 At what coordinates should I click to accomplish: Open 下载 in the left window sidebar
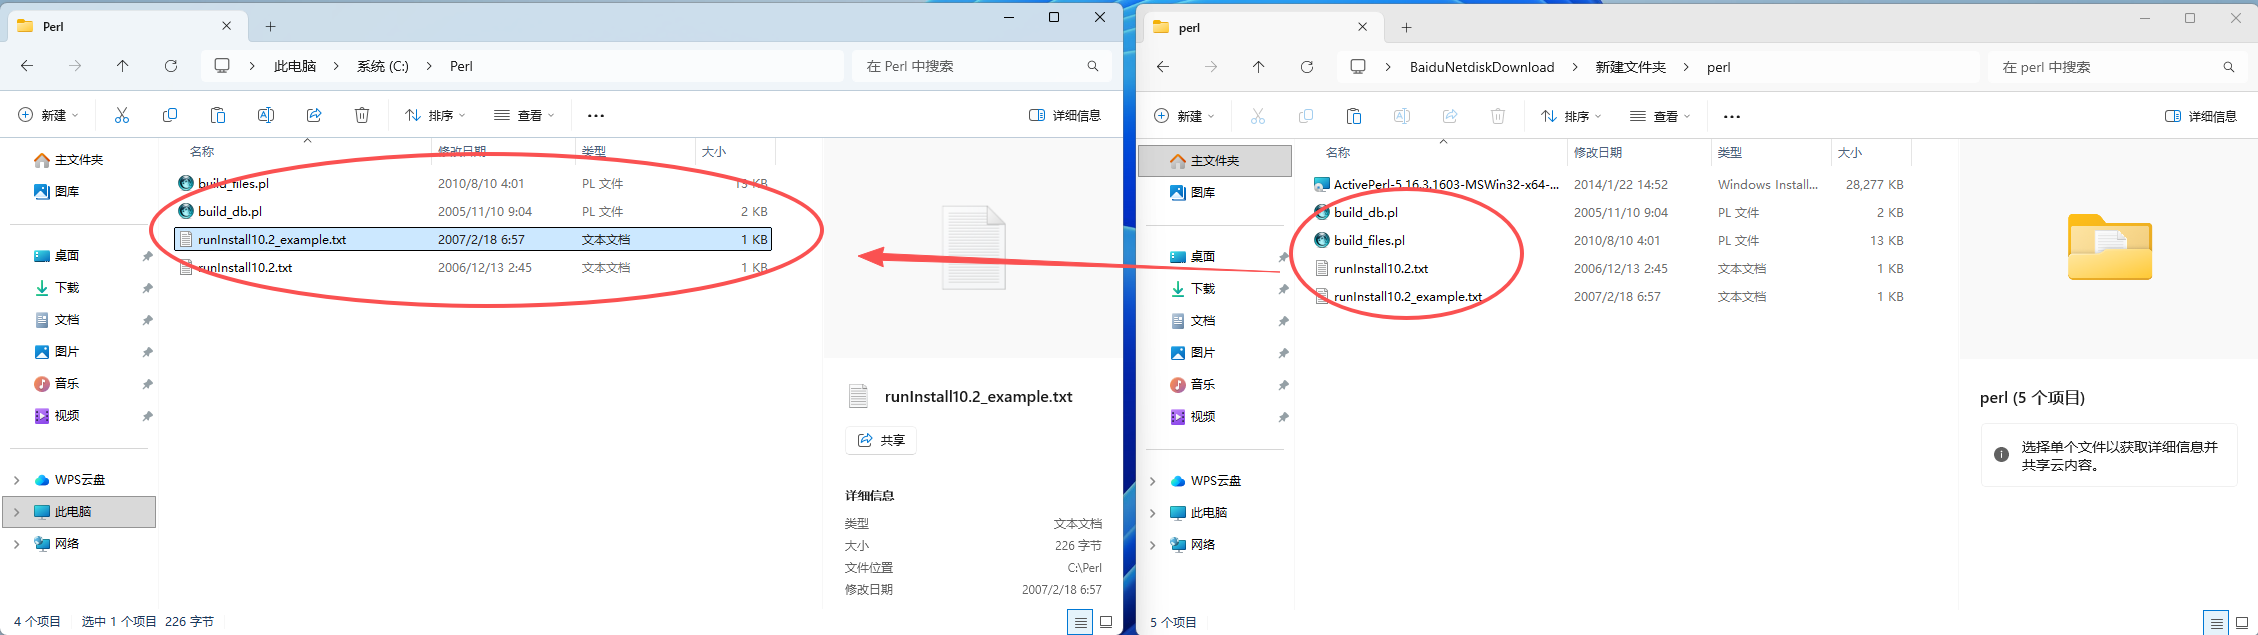click(x=67, y=288)
